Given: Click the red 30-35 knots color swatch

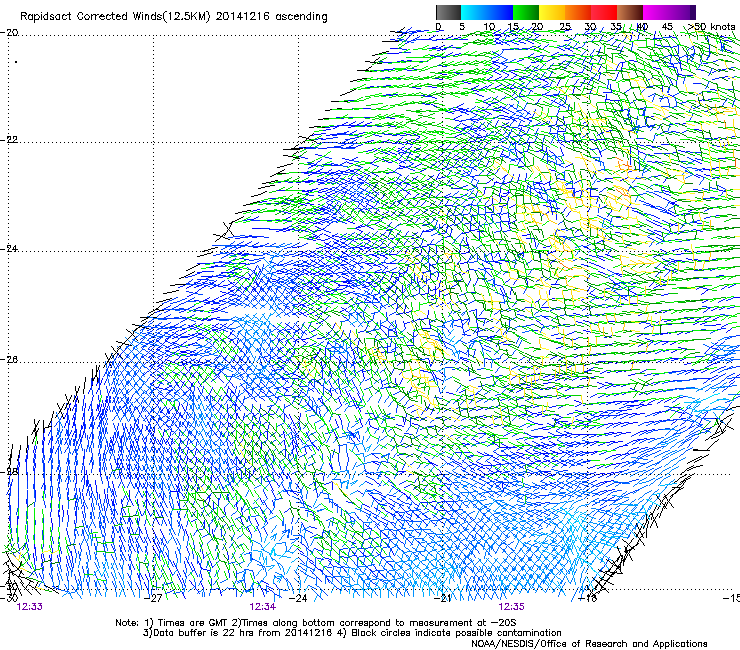Looking at the screenshot, I should pos(604,12).
